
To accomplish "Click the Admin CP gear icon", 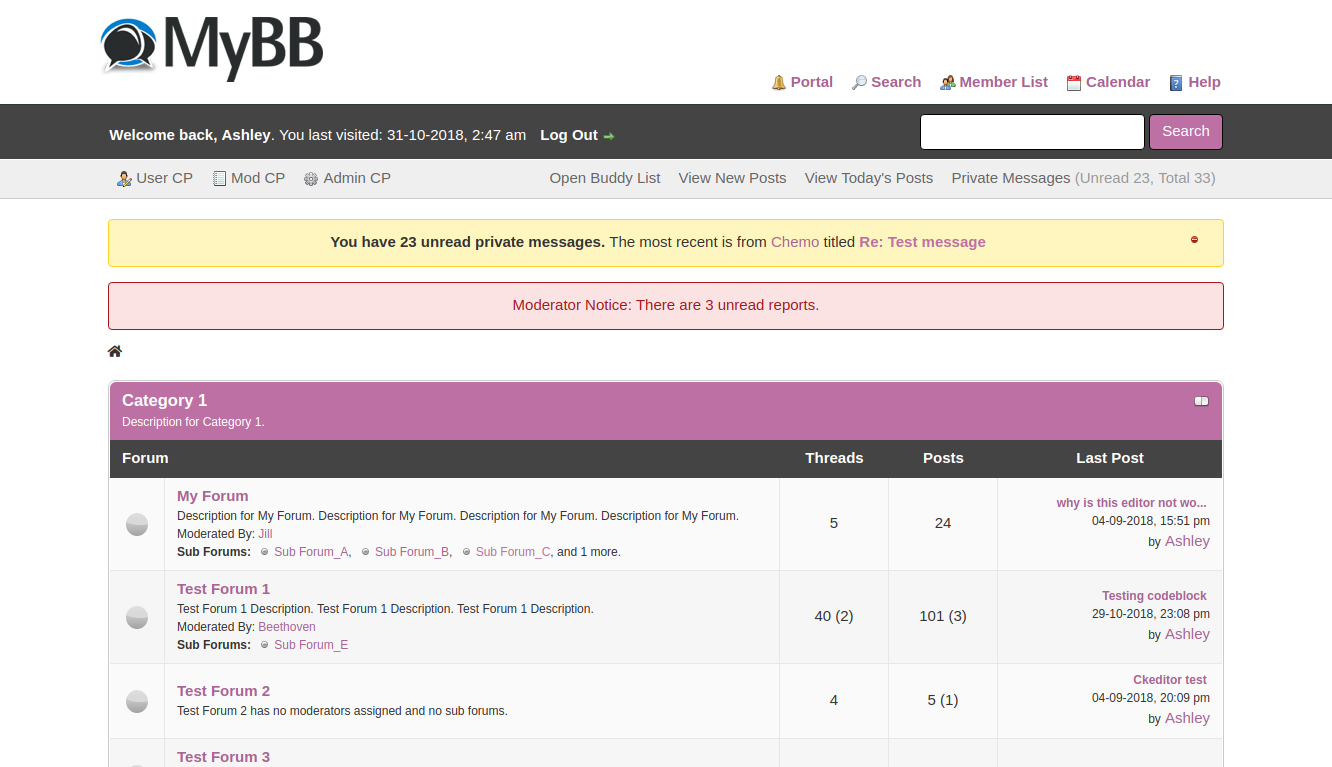I will [311, 179].
